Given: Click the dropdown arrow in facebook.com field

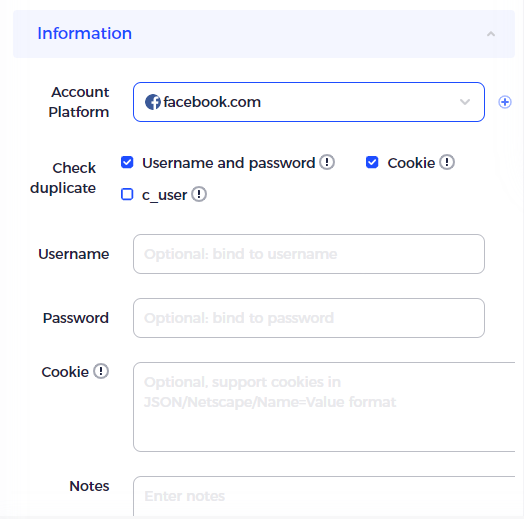Looking at the screenshot, I should (465, 102).
